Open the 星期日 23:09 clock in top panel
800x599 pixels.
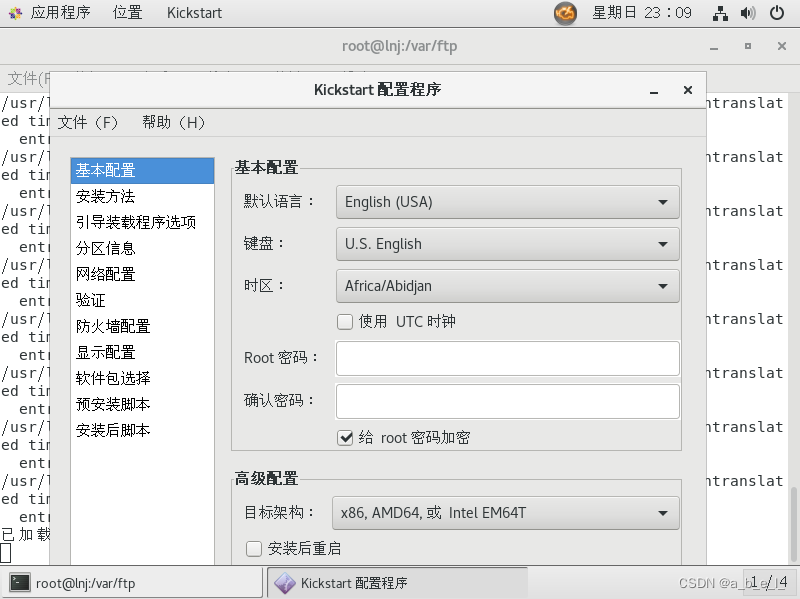point(641,13)
